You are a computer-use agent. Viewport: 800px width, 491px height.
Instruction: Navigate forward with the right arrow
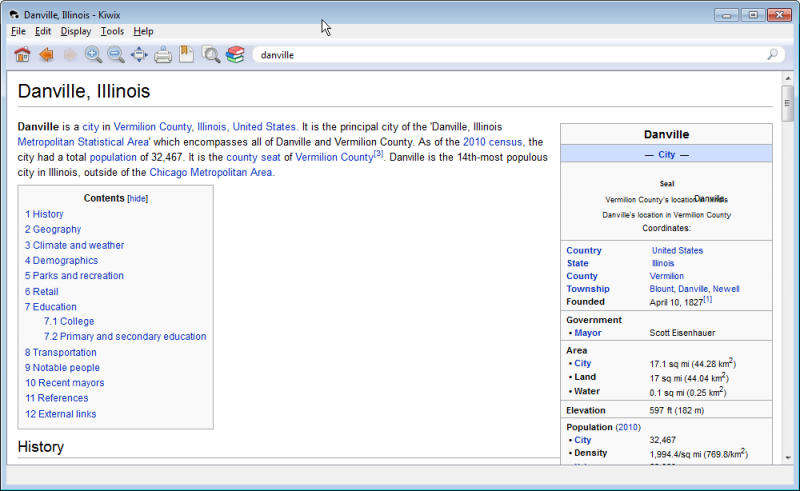coord(70,55)
